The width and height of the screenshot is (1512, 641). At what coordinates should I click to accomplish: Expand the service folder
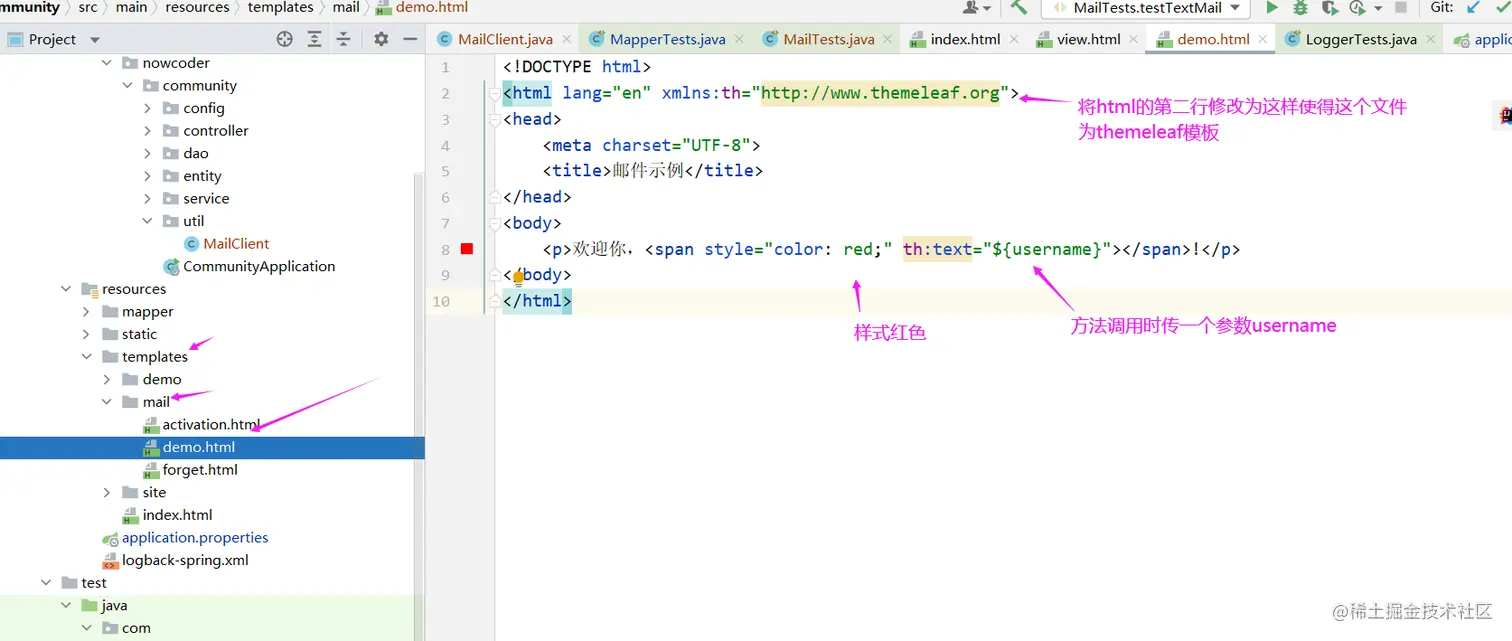(x=148, y=199)
